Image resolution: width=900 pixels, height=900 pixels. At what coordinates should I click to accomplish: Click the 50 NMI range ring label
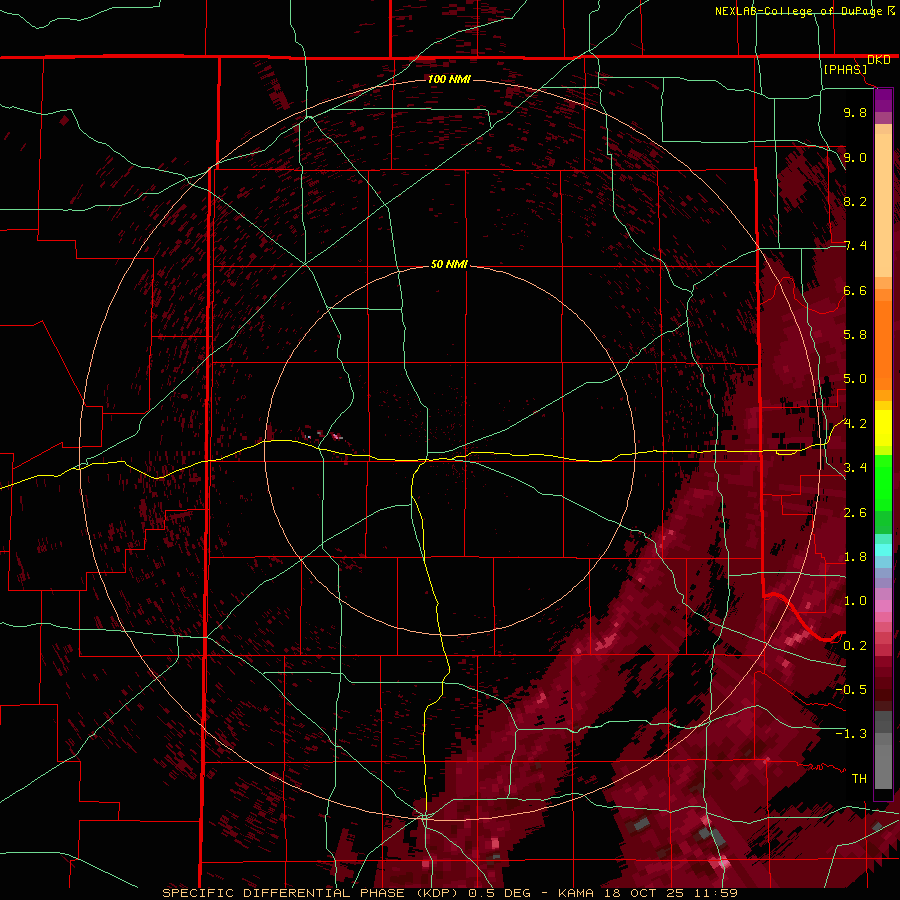(449, 264)
